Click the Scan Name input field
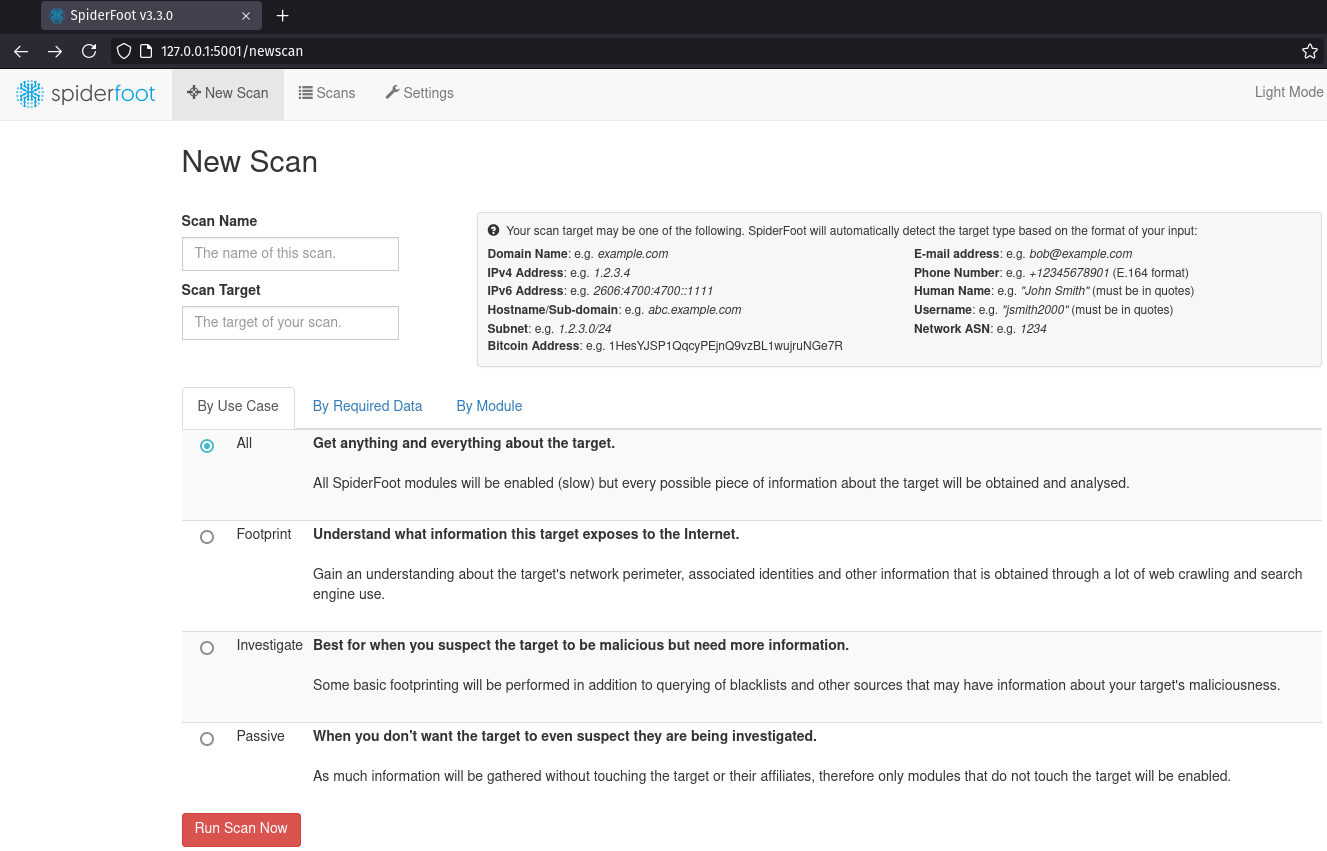Image resolution: width=1327 pixels, height=851 pixels. tap(290, 253)
